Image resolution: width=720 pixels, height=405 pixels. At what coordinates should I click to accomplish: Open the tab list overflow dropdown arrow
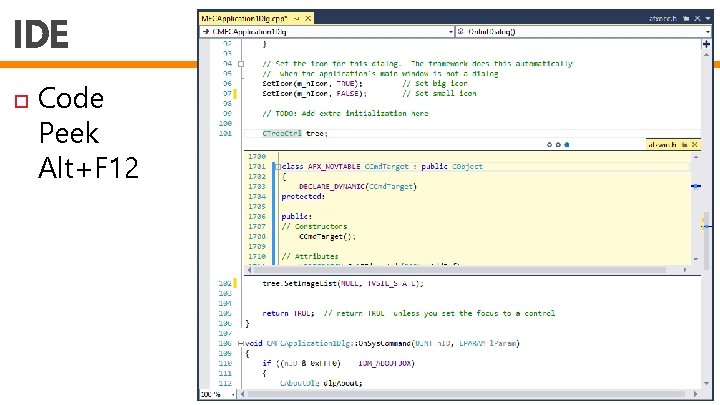(708, 18)
